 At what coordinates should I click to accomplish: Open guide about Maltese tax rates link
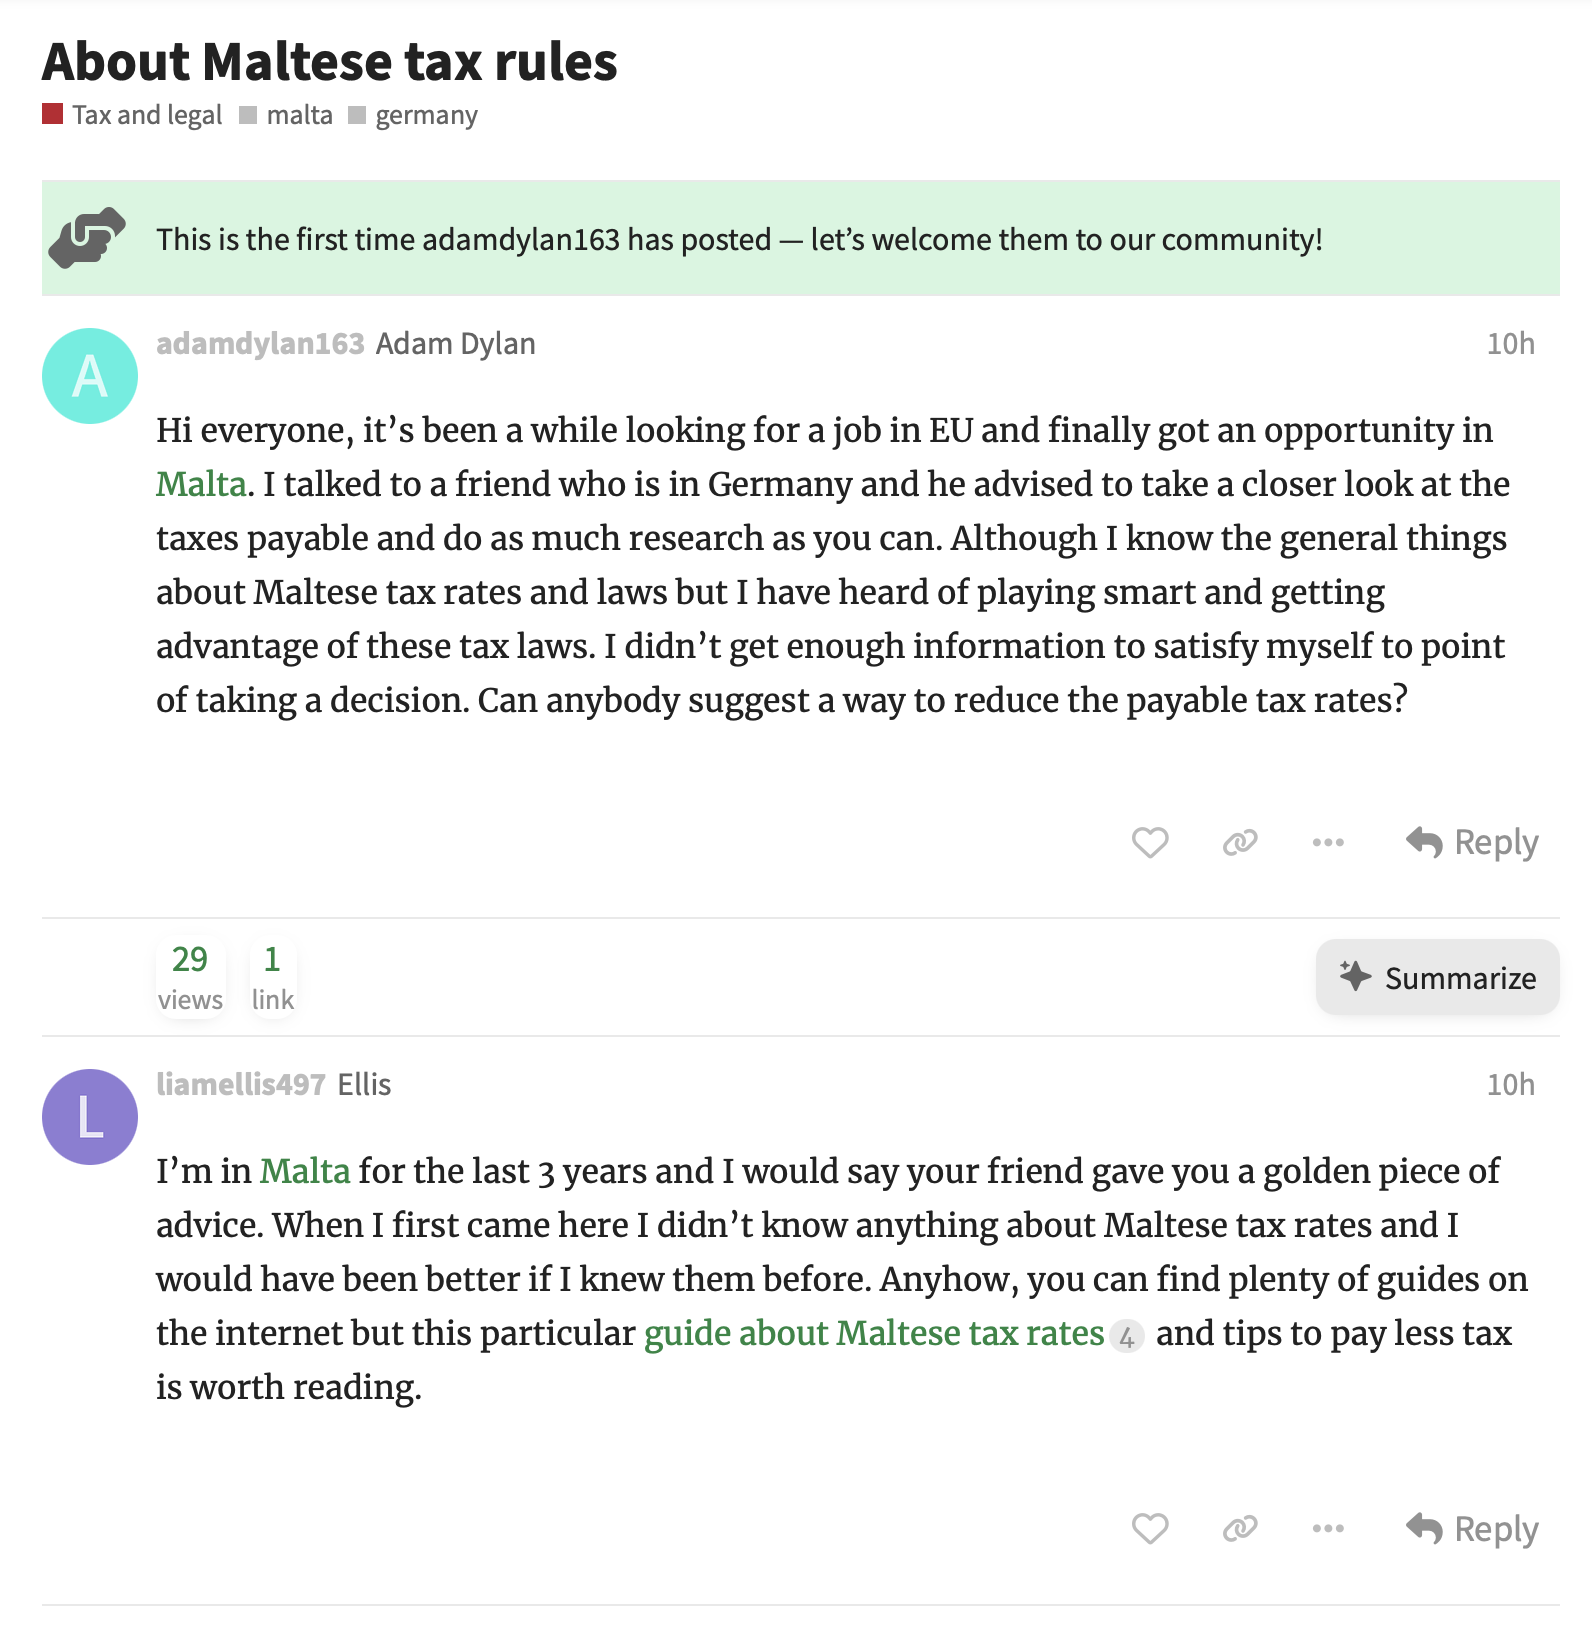pos(873,1333)
